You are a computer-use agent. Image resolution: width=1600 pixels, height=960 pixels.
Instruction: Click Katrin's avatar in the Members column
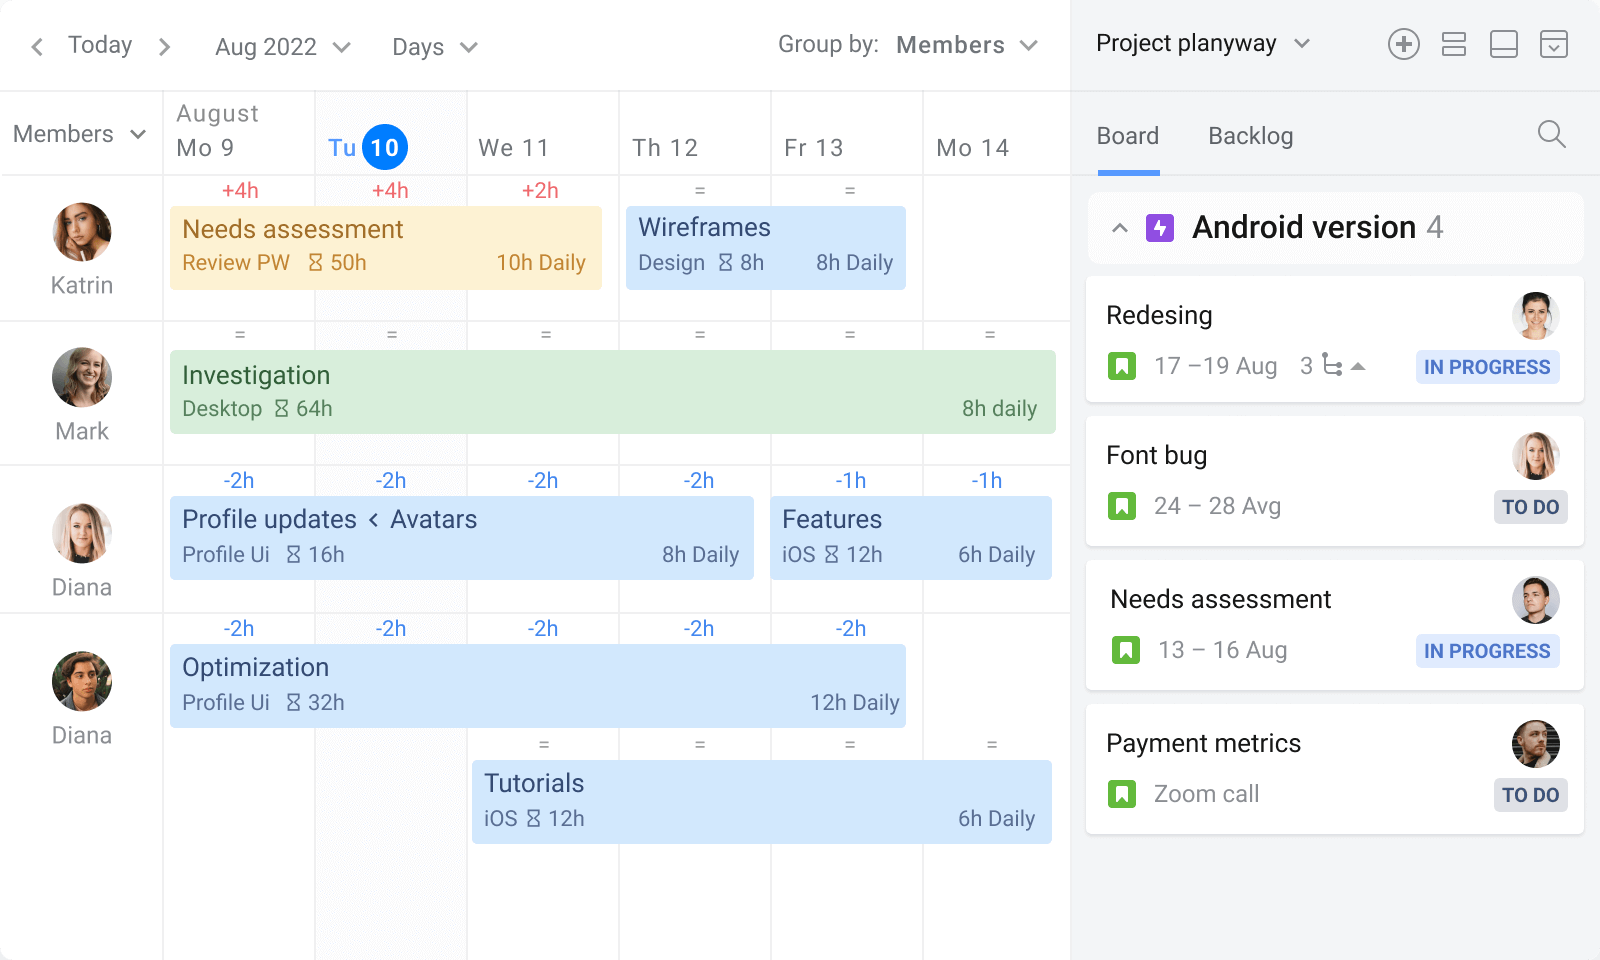point(82,233)
